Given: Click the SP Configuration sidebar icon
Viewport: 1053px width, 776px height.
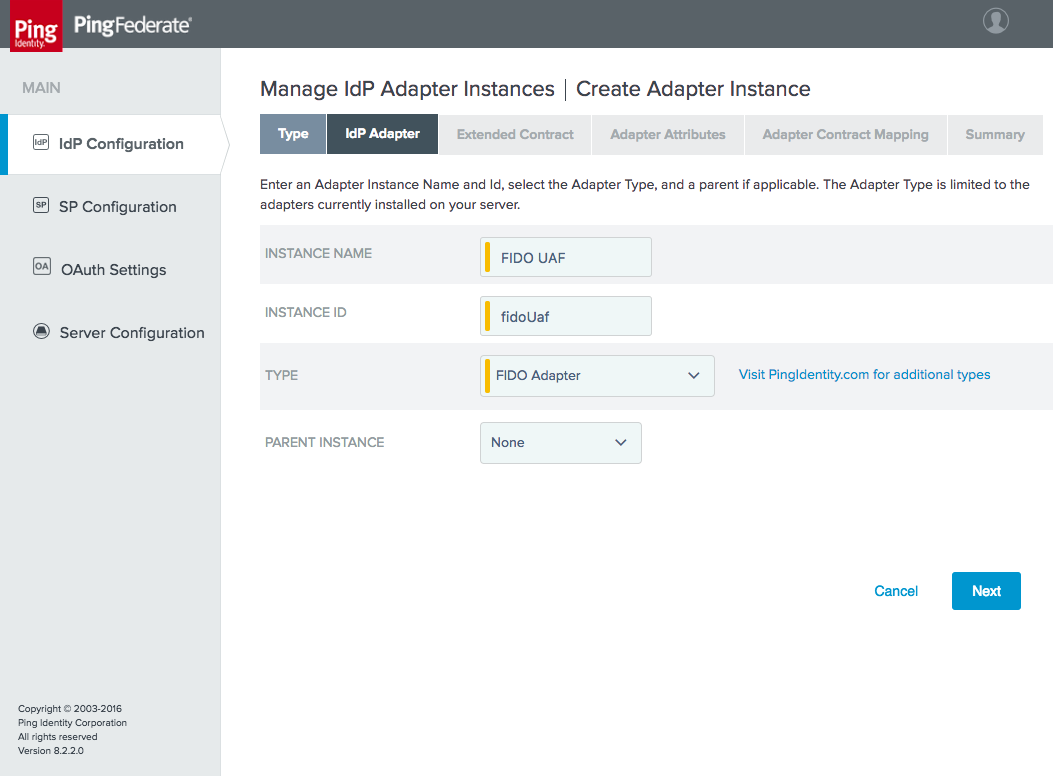Looking at the screenshot, I should (x=41, y=205).
